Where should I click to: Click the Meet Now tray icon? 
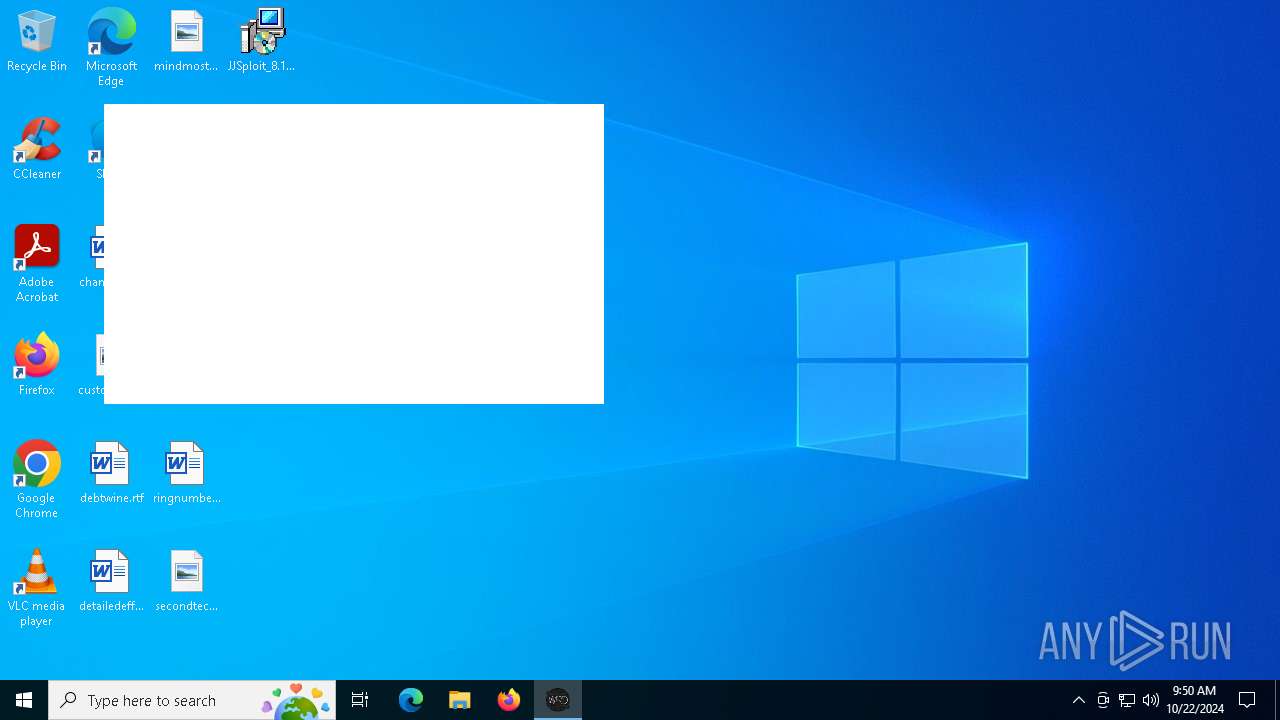(x=1103, y=700)
